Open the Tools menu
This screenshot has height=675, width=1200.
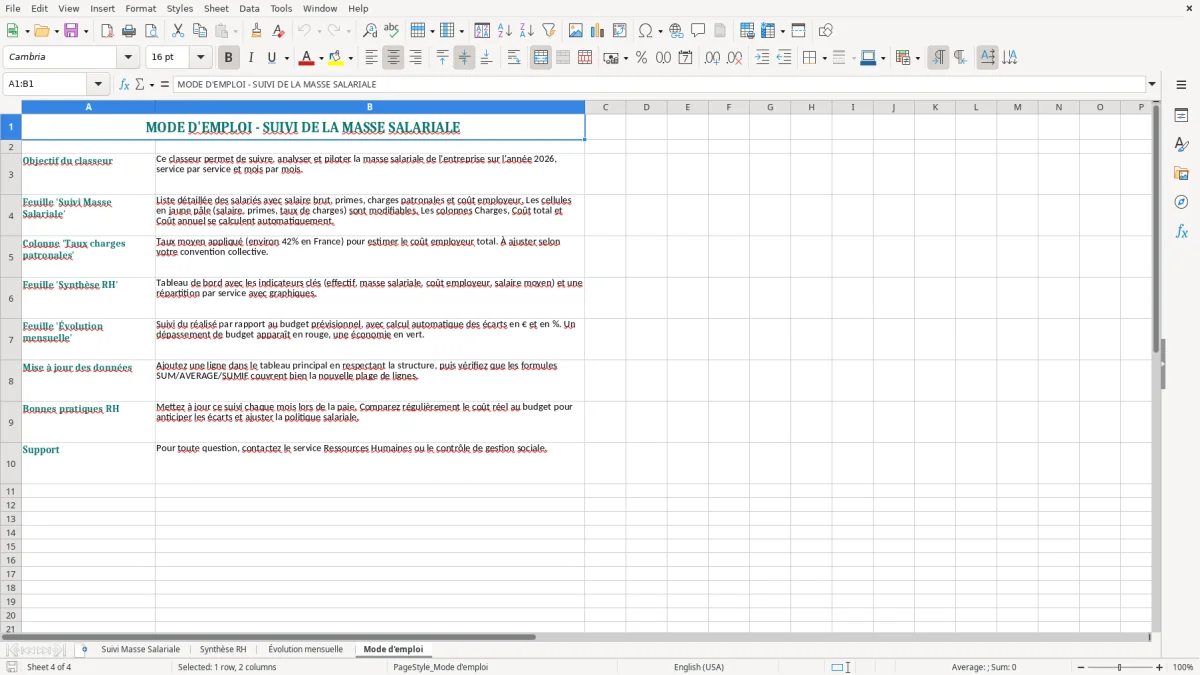[281, 8]
